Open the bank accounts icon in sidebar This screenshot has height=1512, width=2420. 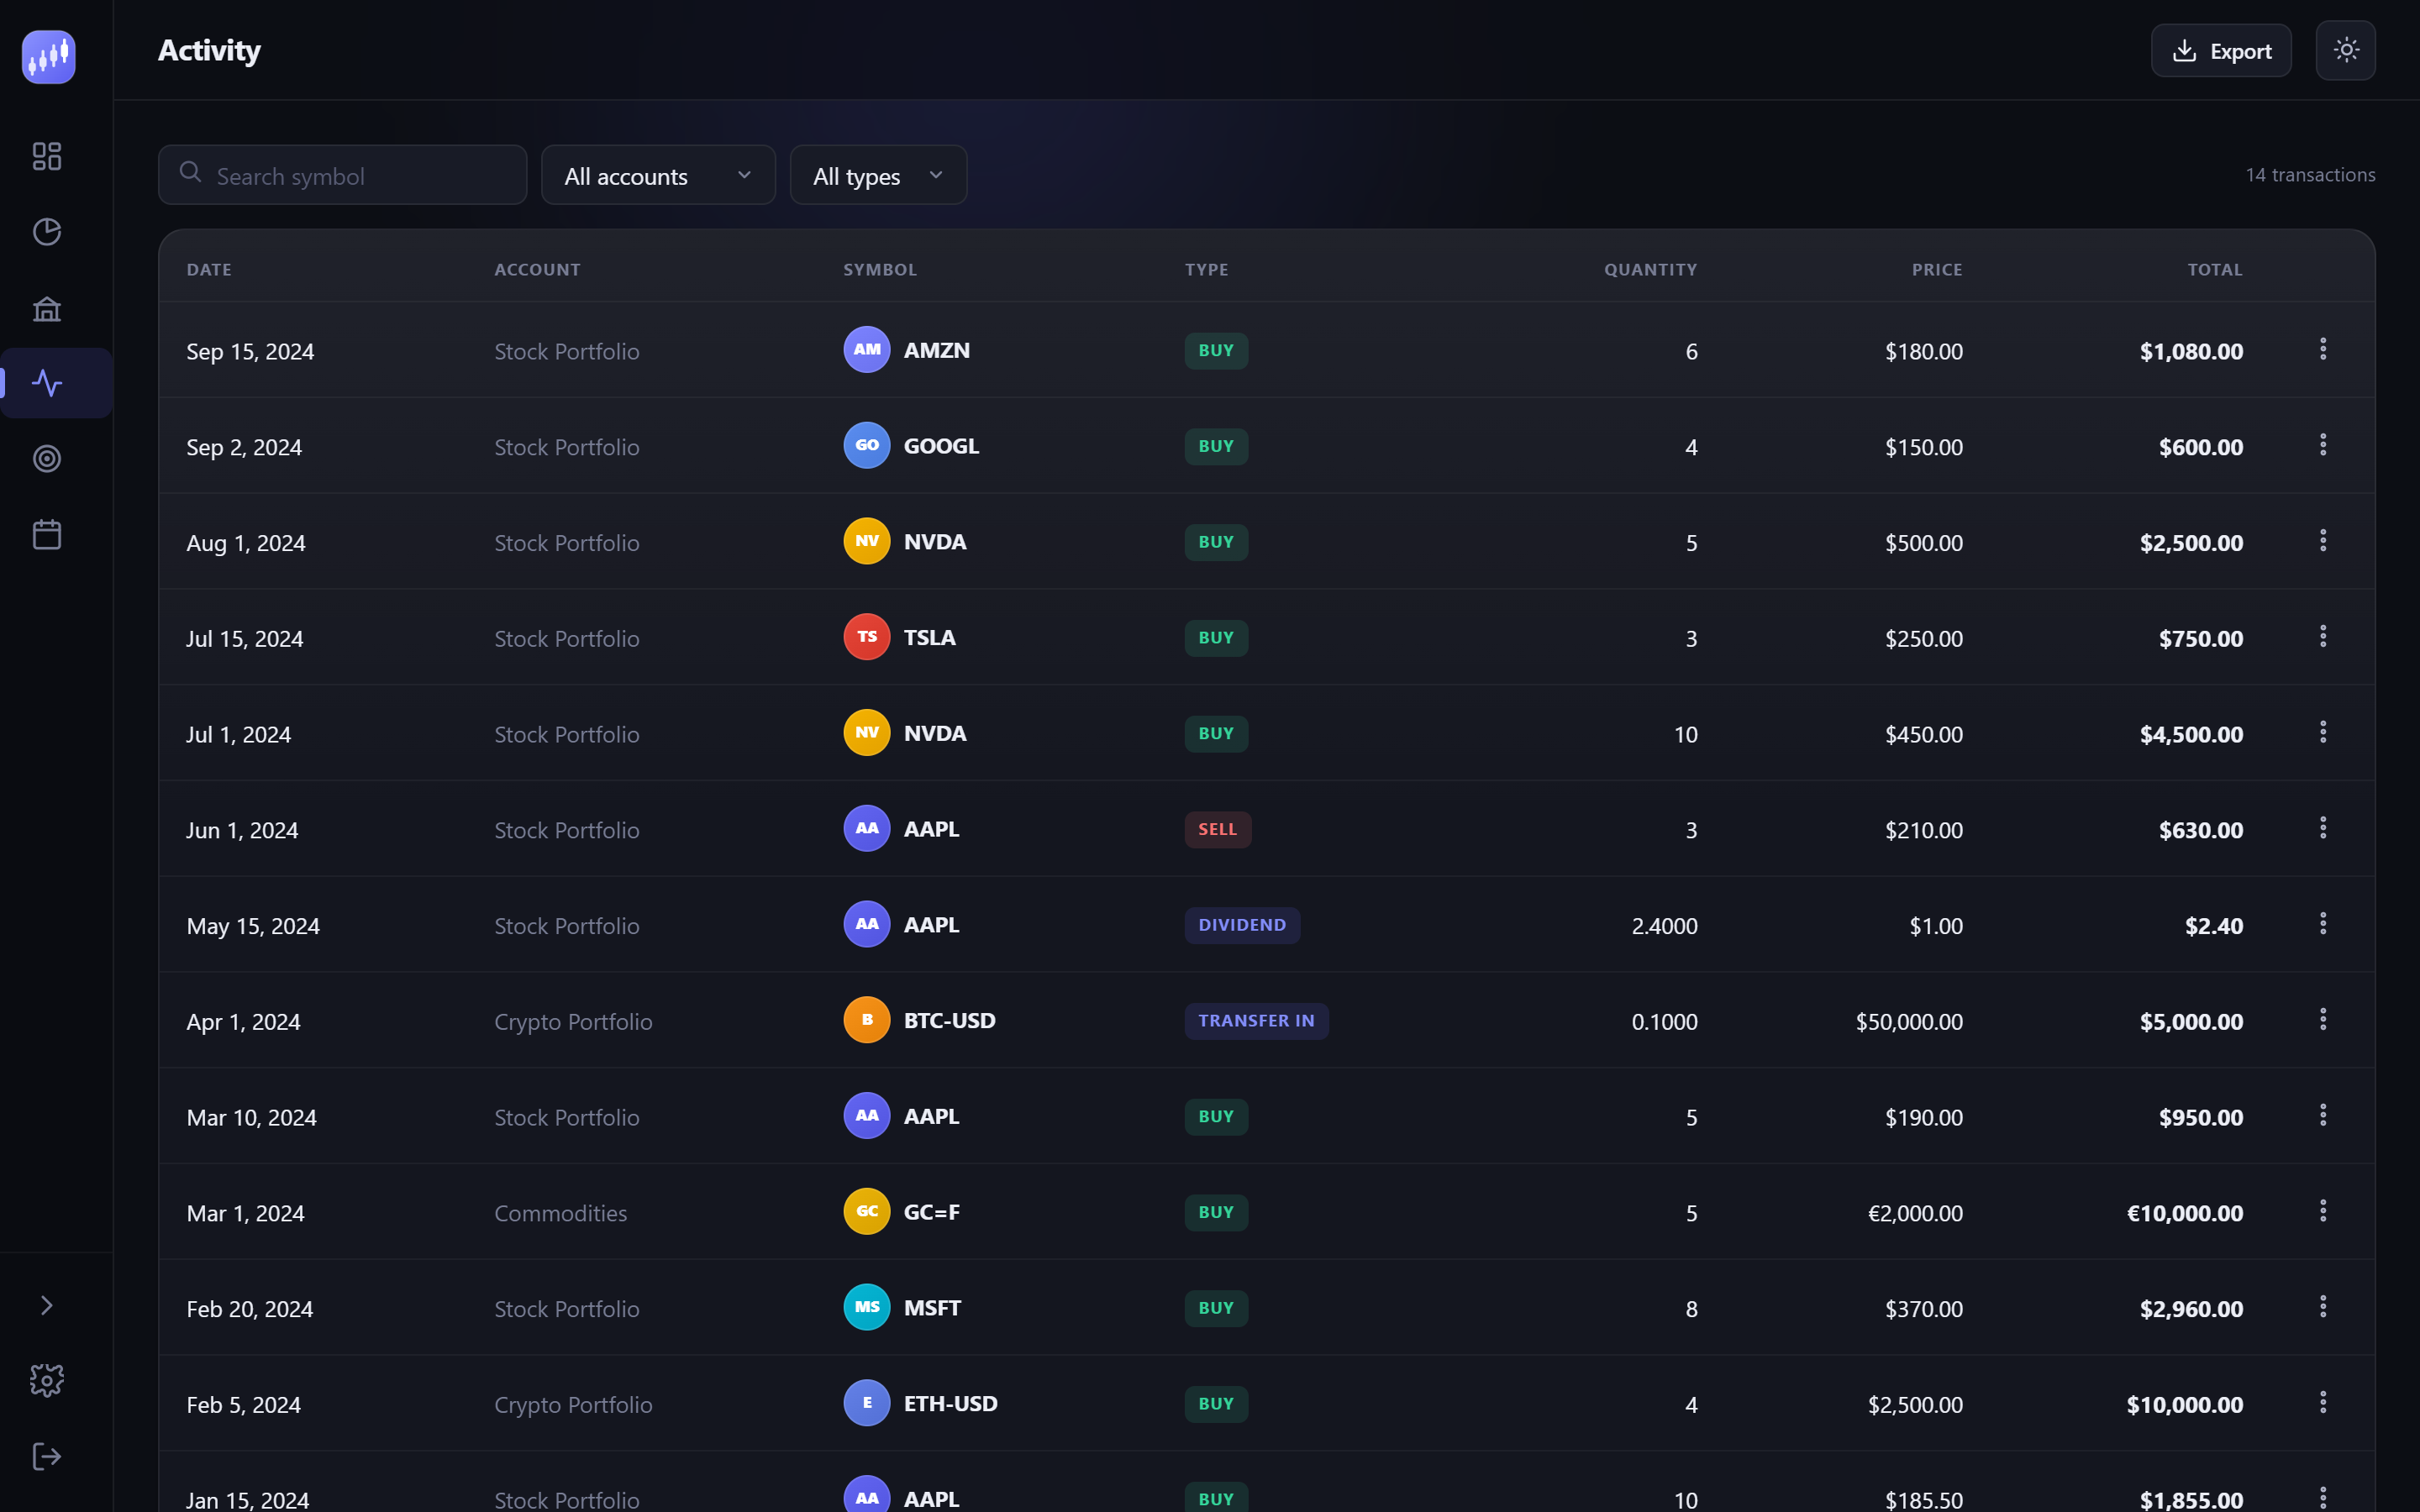pyautogui.click(x=47, y=309)
